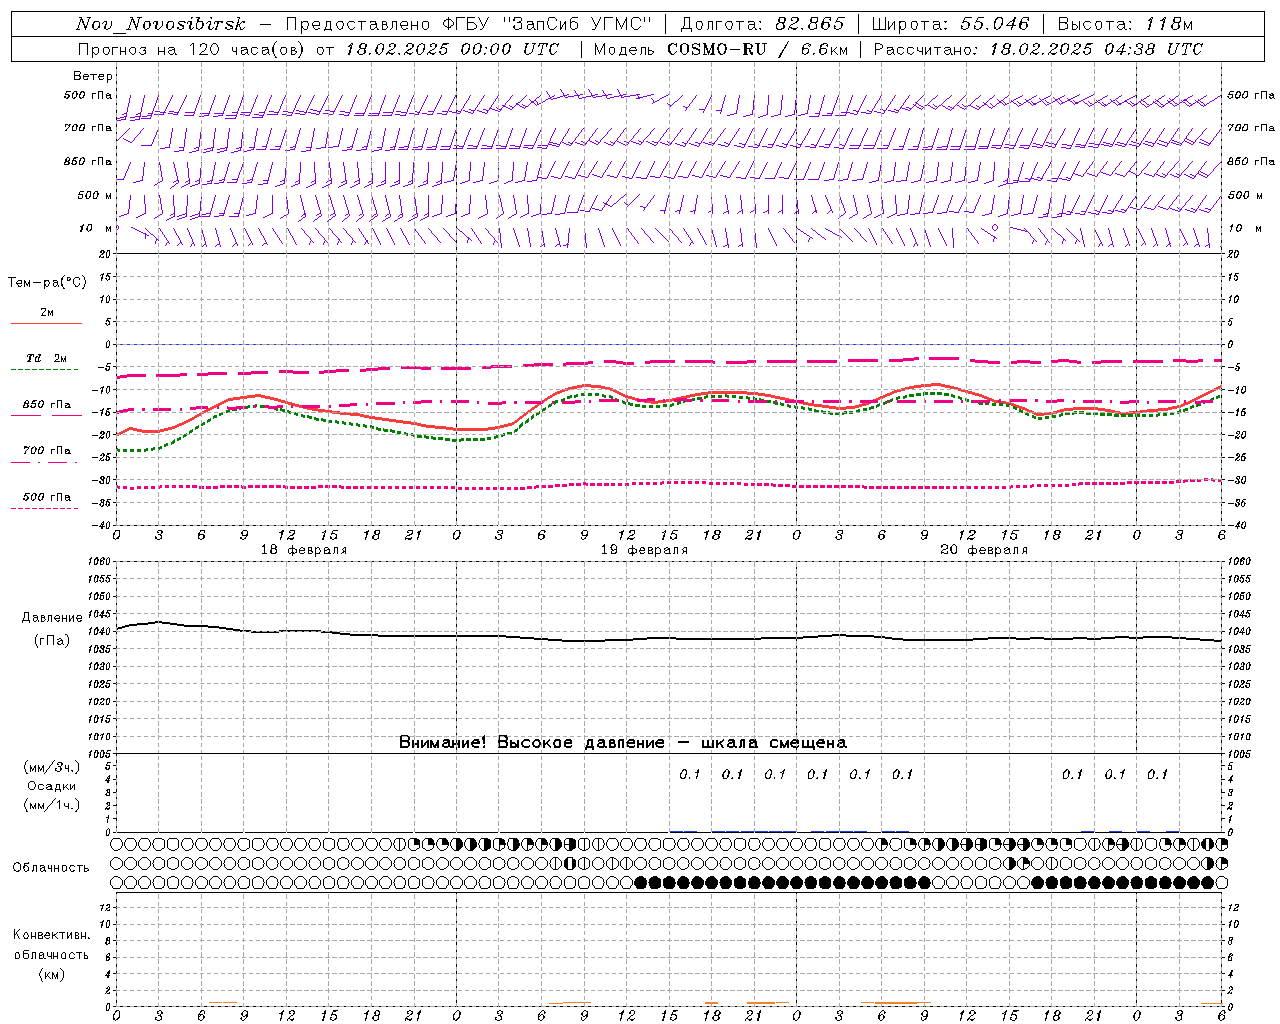Click the Рассчитано: 18.02.2025 04:38 UTC text
Image resolution: width=1280 pixels, height=1024 pixels.
pos(1038,49)
